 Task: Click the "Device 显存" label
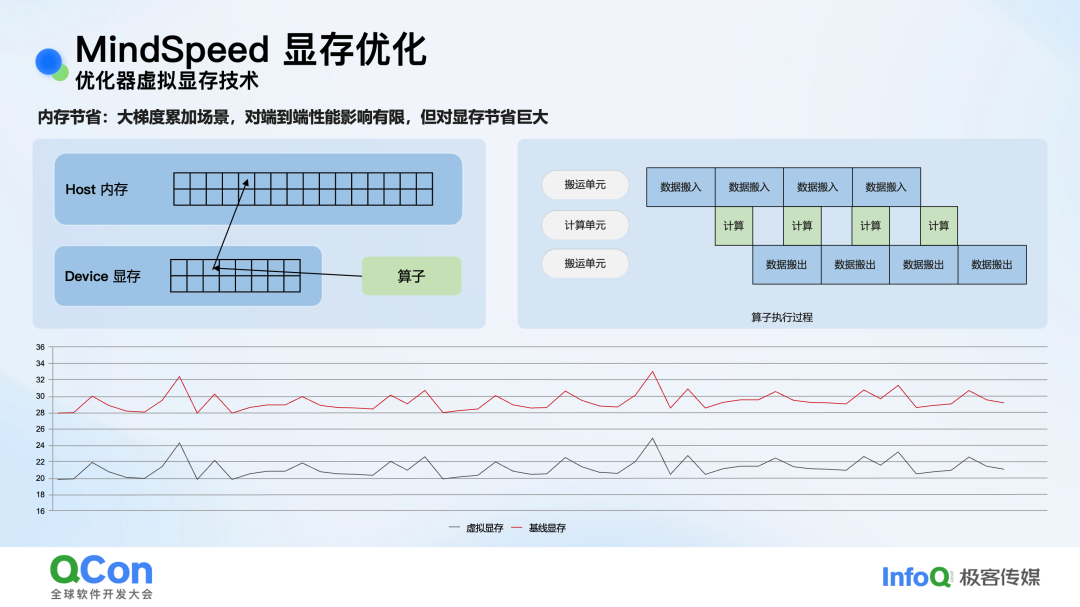pos(103,276)
